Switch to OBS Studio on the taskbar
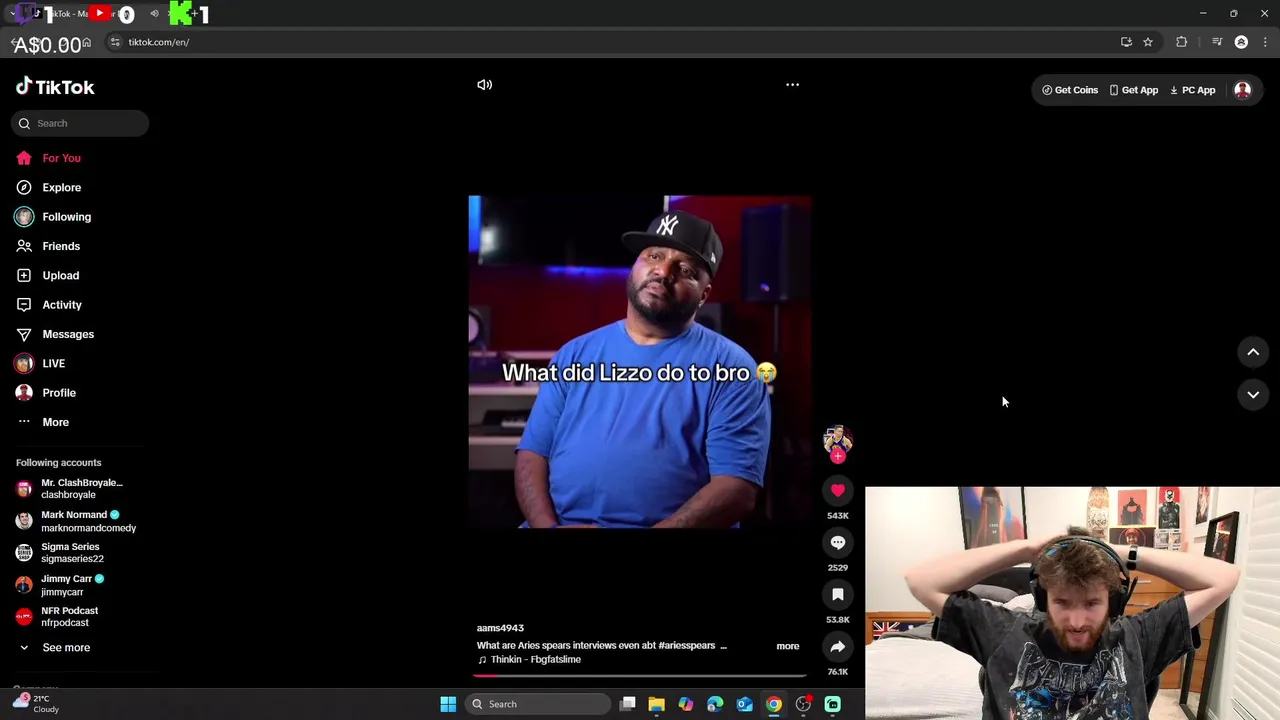Image resolution: width=1280 pixels, height=720 pixels. coord(803,704)
